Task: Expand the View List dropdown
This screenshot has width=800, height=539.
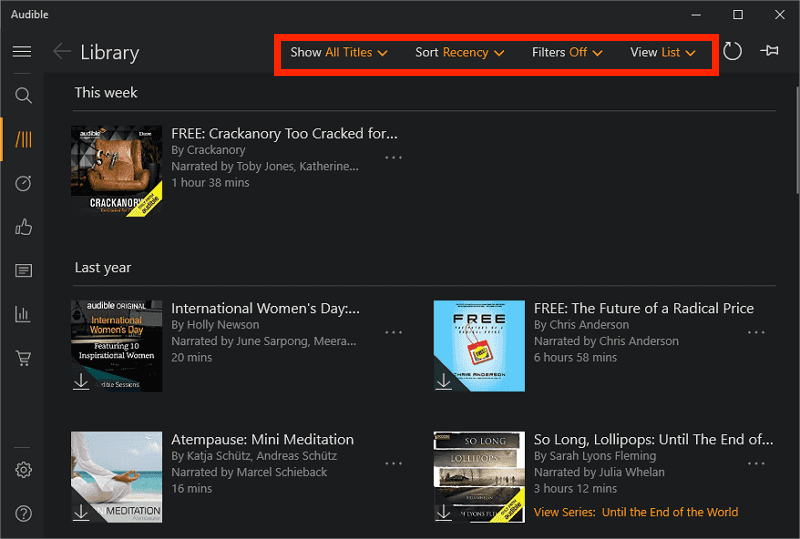Action: tap(663, 53)
